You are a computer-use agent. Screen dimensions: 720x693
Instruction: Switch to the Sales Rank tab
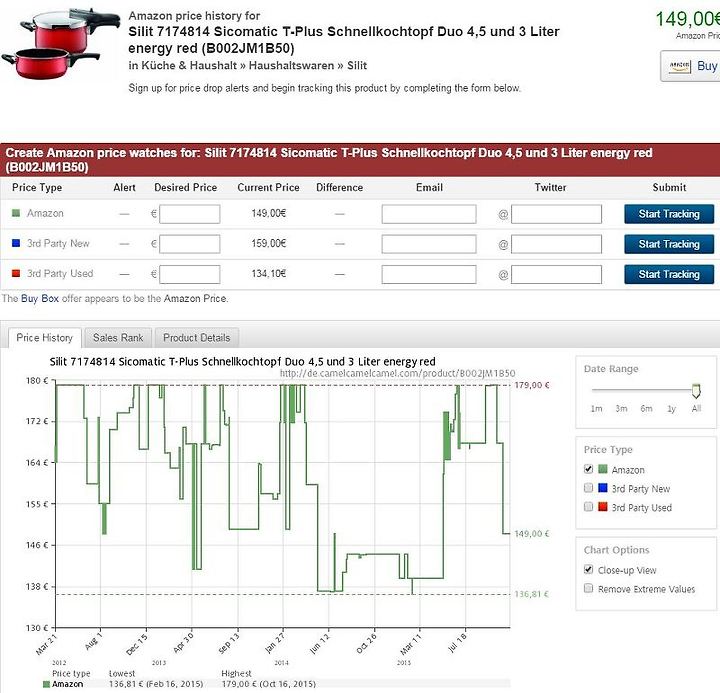click(x=118, y=338)
